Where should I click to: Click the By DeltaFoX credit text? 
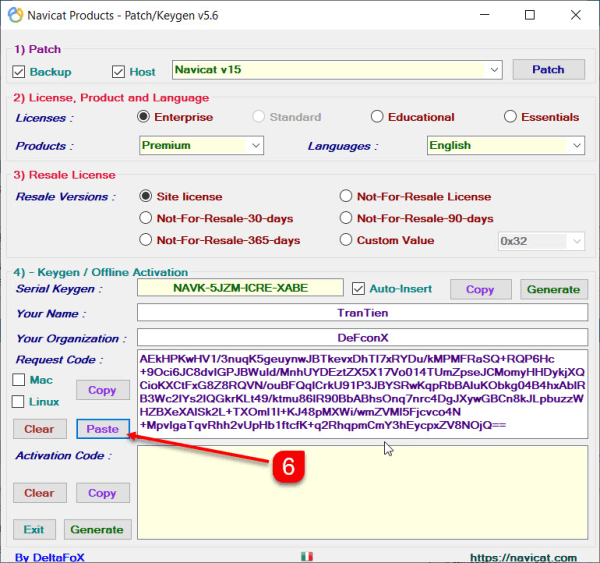click(50, 558)
